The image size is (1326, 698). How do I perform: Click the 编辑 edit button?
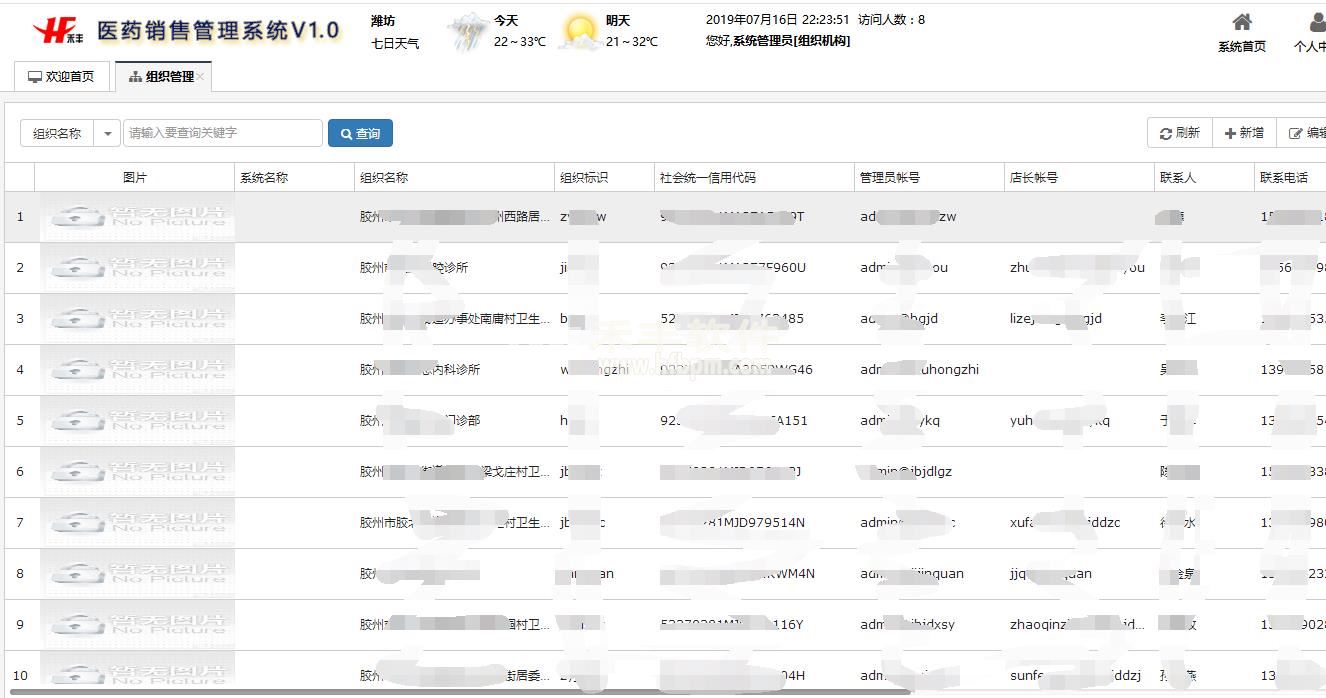(1305, 133)
